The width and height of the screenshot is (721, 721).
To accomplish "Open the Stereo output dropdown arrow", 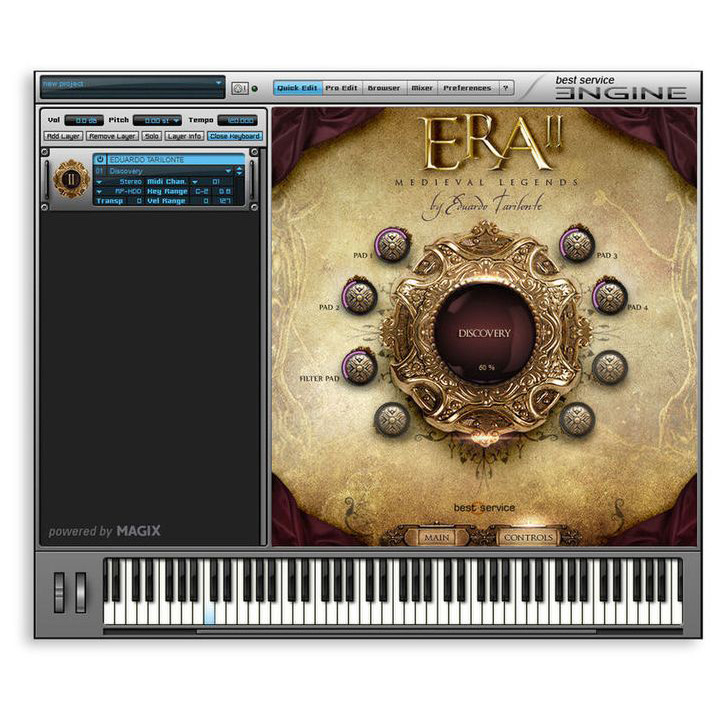I will coord(99,182).
